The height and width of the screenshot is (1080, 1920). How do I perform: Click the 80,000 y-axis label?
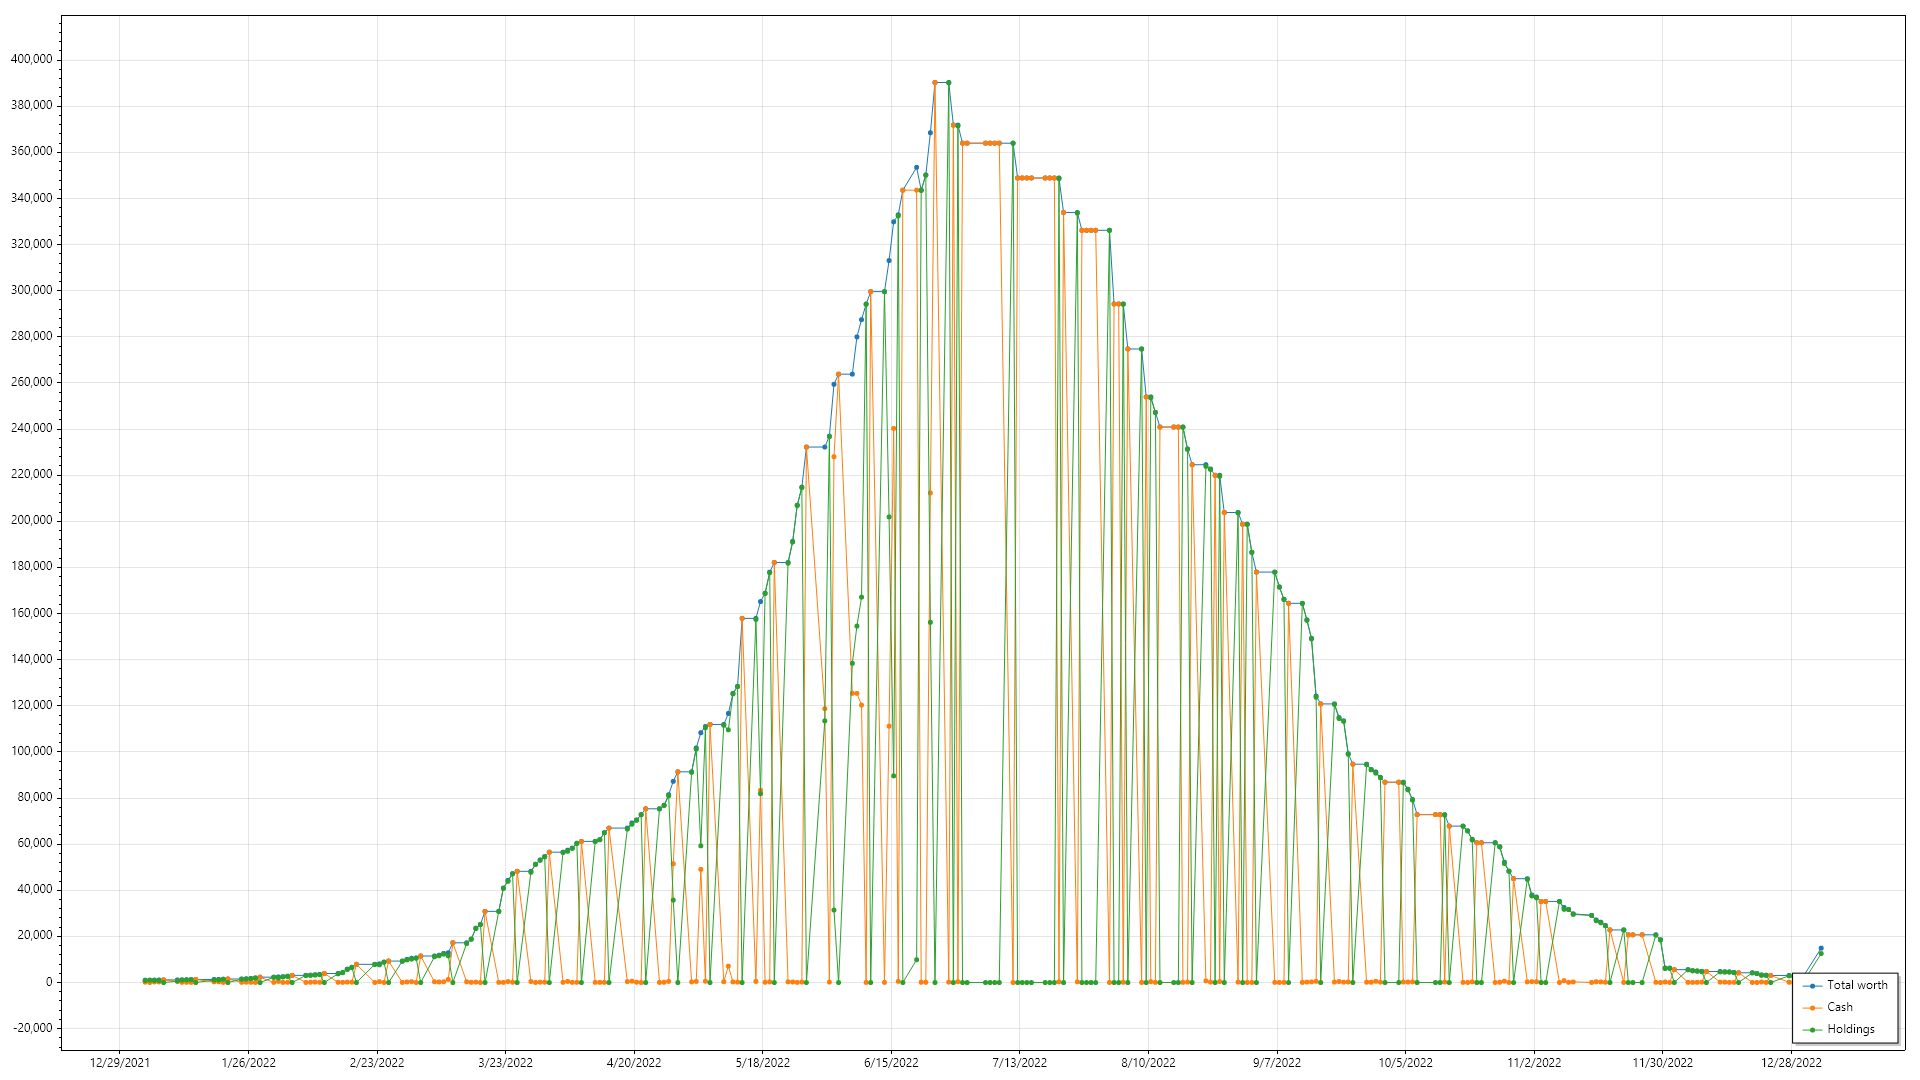[x=34, y=797]
